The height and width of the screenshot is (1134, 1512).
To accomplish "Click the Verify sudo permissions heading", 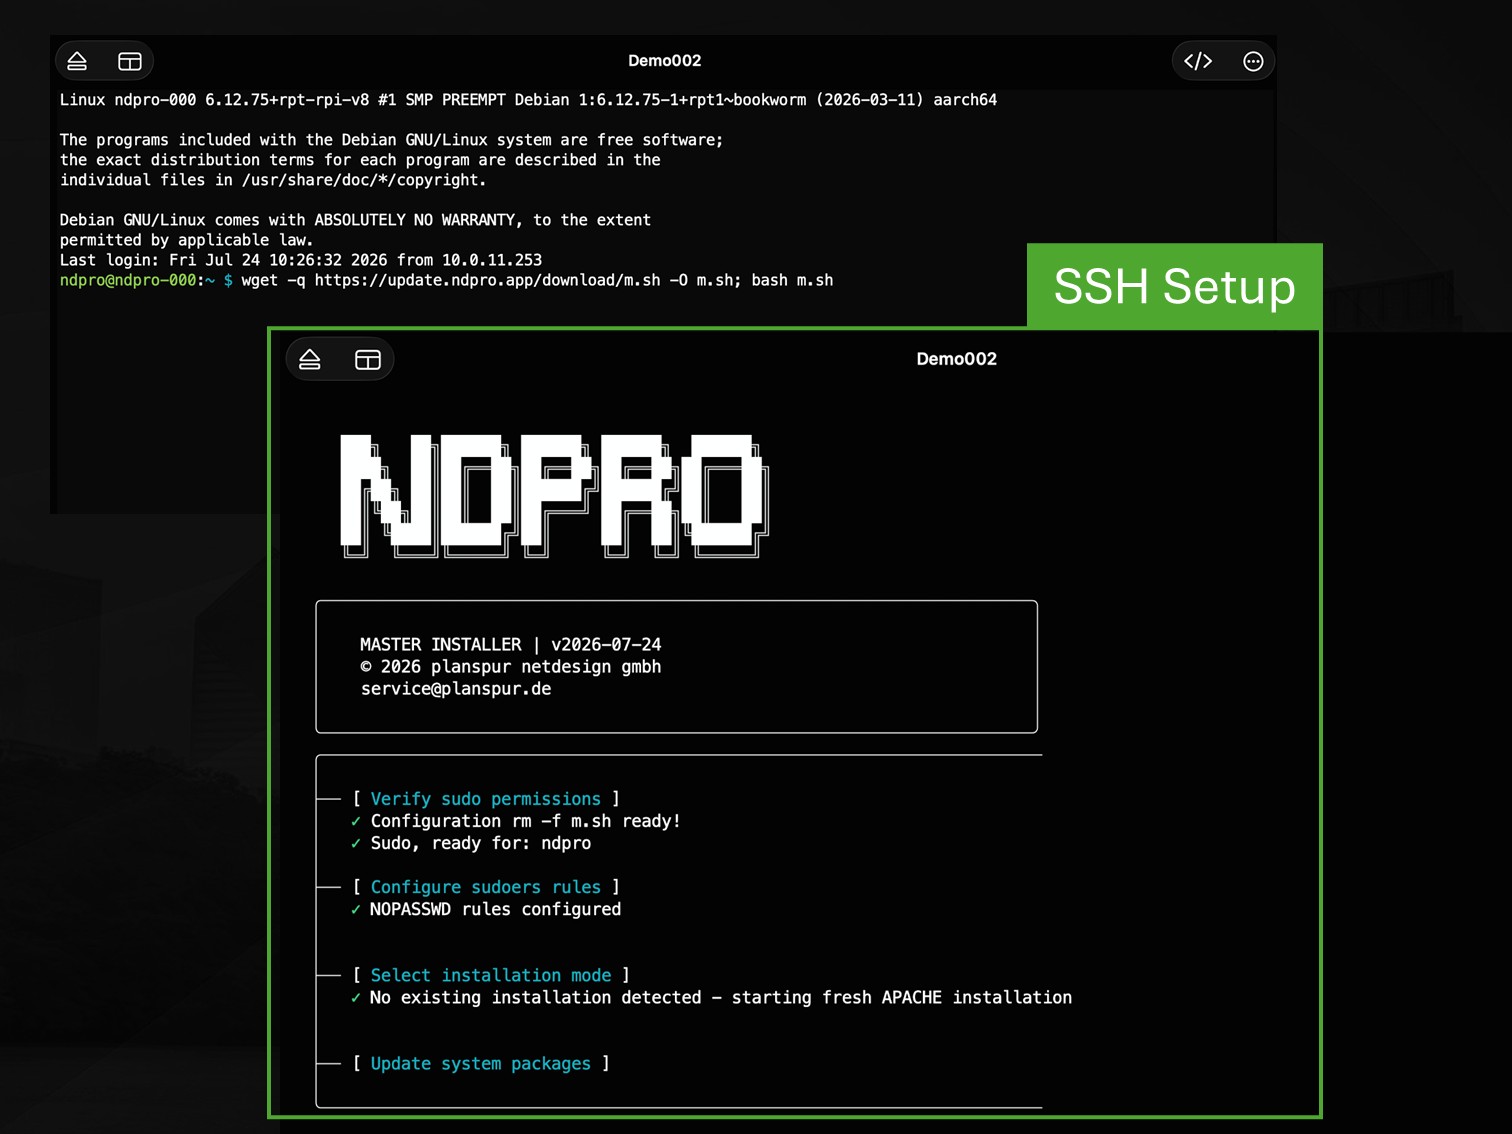I will pos(486,799).
